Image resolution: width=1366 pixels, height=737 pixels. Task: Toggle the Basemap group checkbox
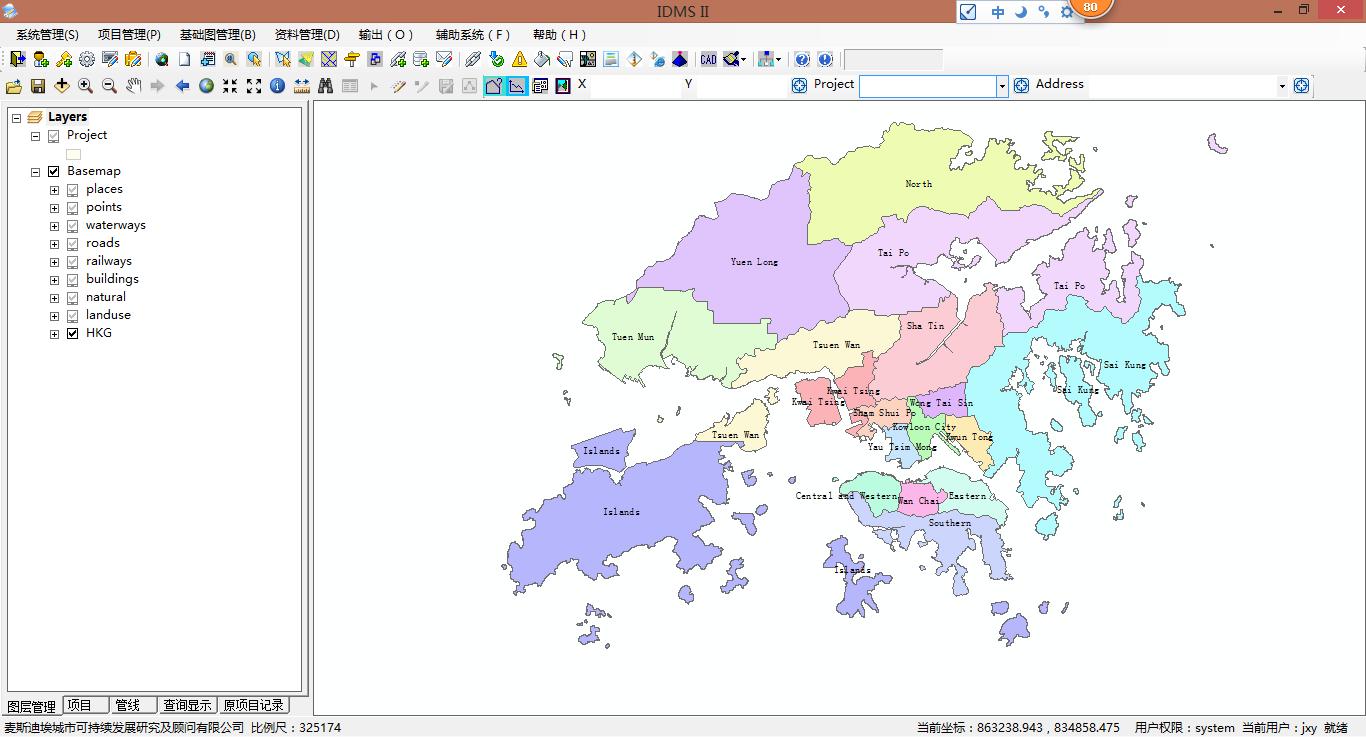coord(54,172)
